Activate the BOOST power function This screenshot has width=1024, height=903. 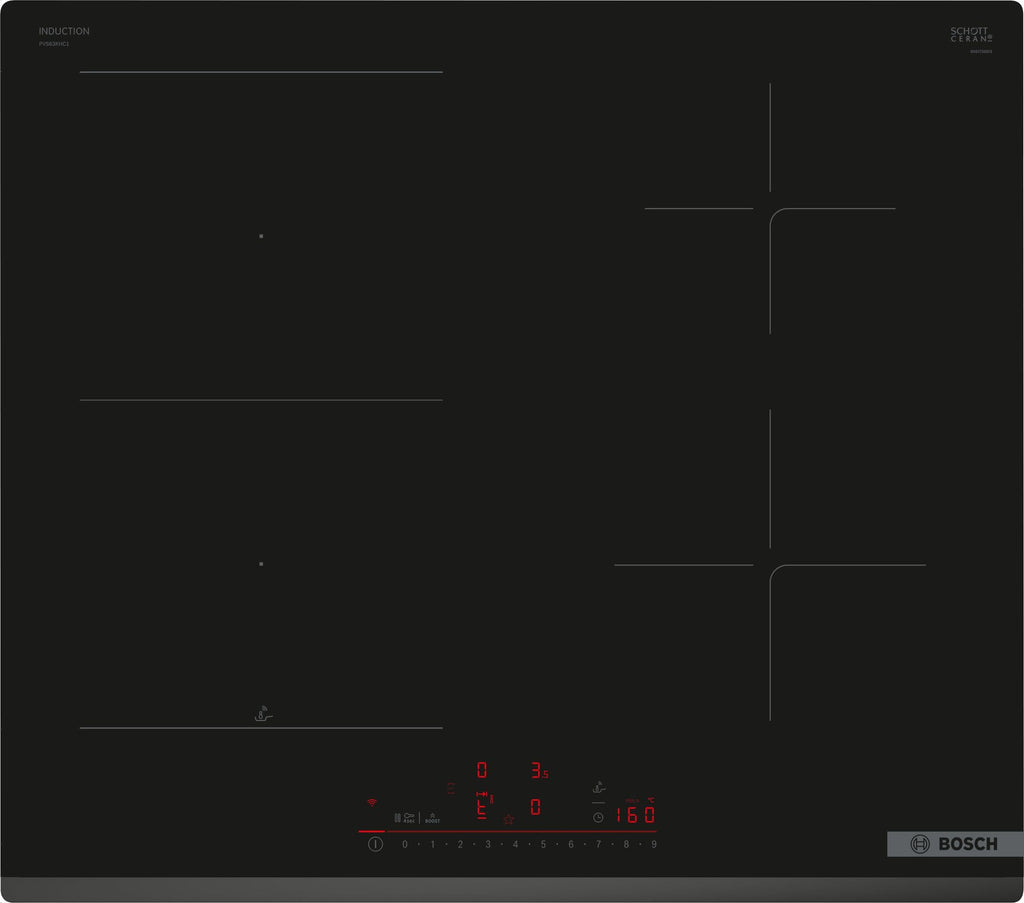tap(432, 818)
